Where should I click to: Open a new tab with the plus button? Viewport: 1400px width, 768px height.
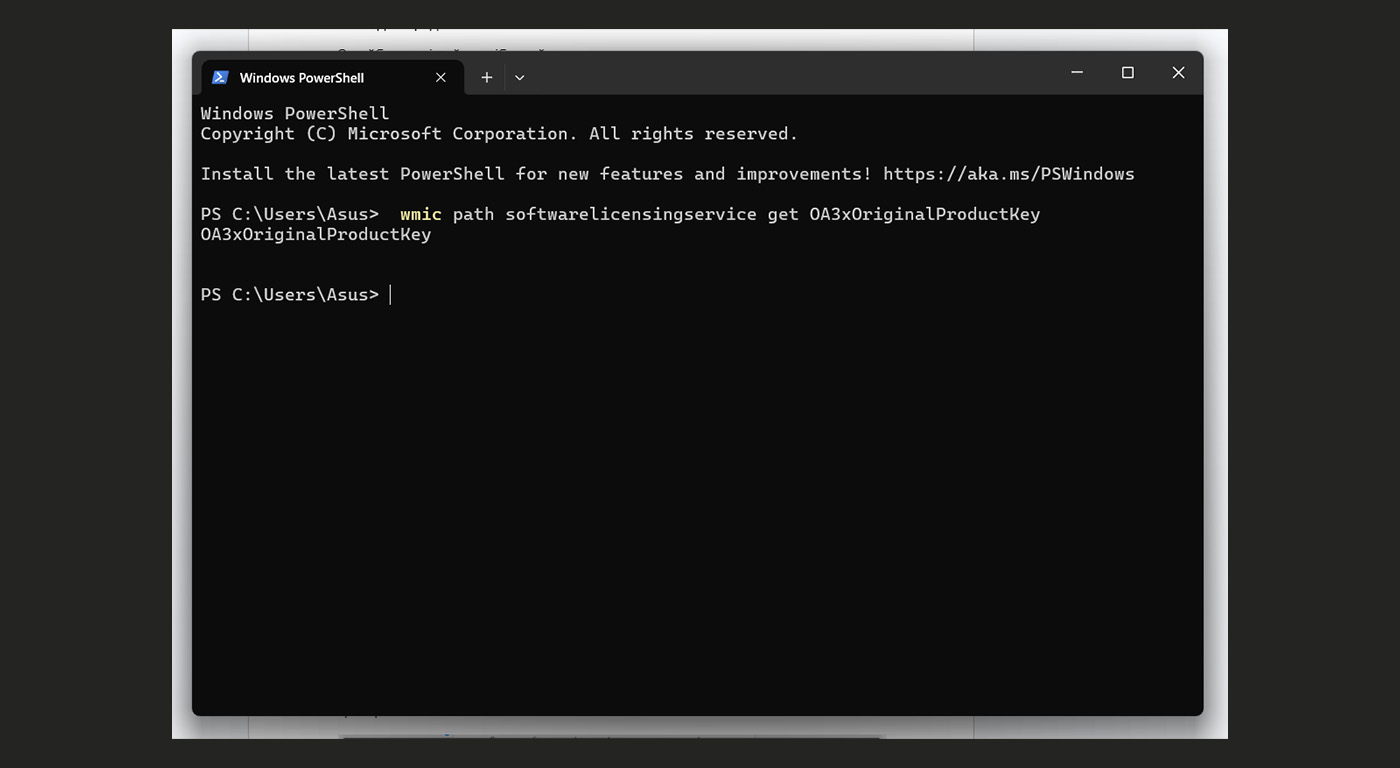tap(487, 78)
